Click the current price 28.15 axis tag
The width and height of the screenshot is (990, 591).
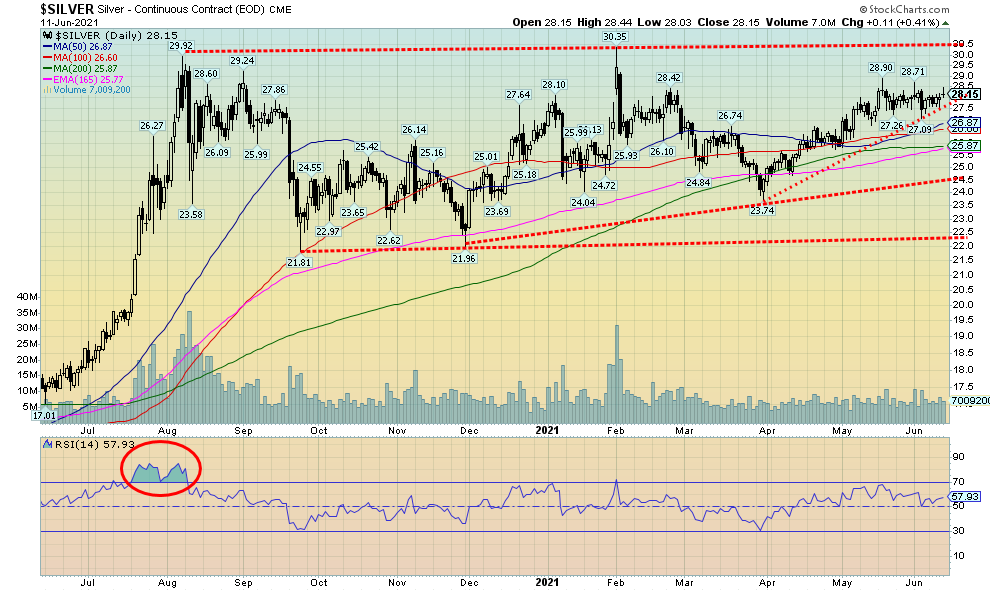tap(965, 94)
